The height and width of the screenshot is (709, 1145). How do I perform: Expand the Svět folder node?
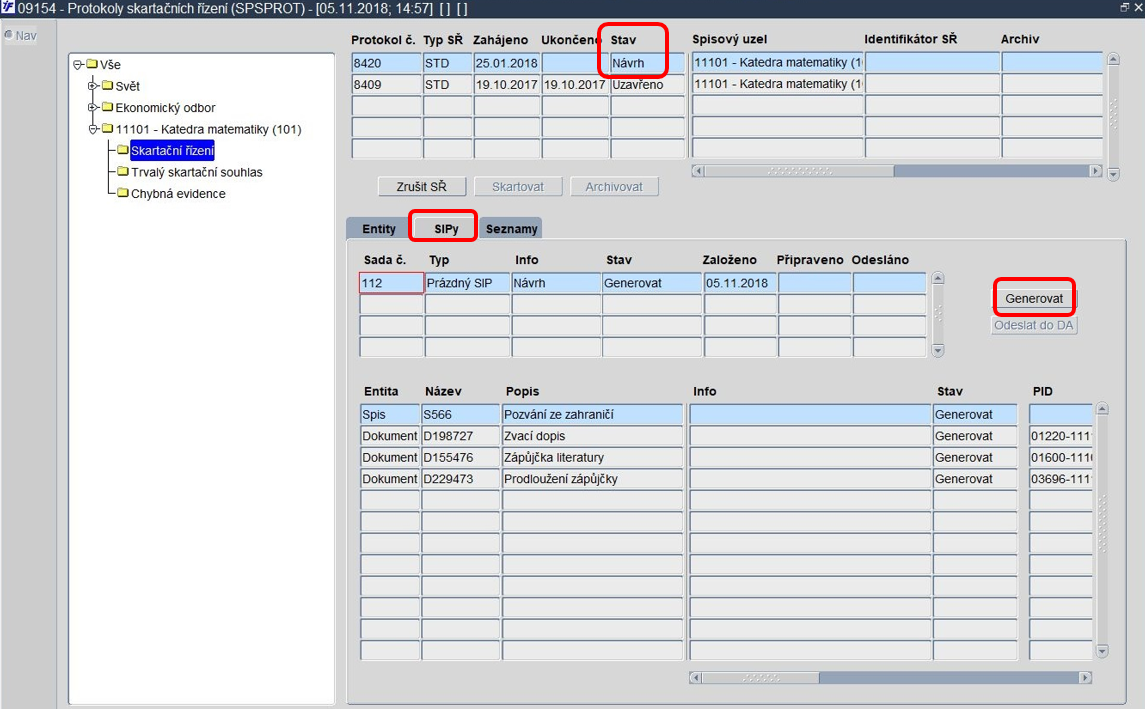tap(93, 85)
